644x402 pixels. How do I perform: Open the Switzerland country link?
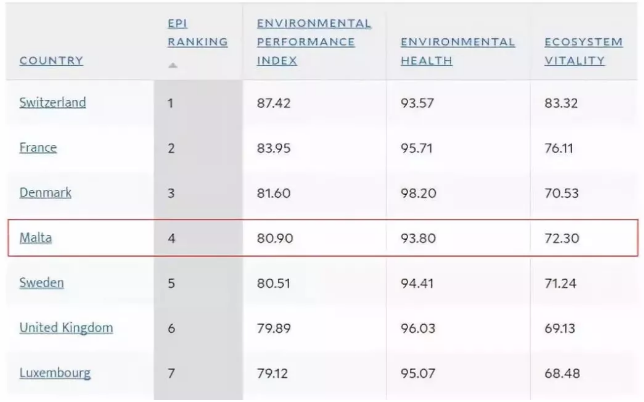pyautogui.click(x=52, y=102)
